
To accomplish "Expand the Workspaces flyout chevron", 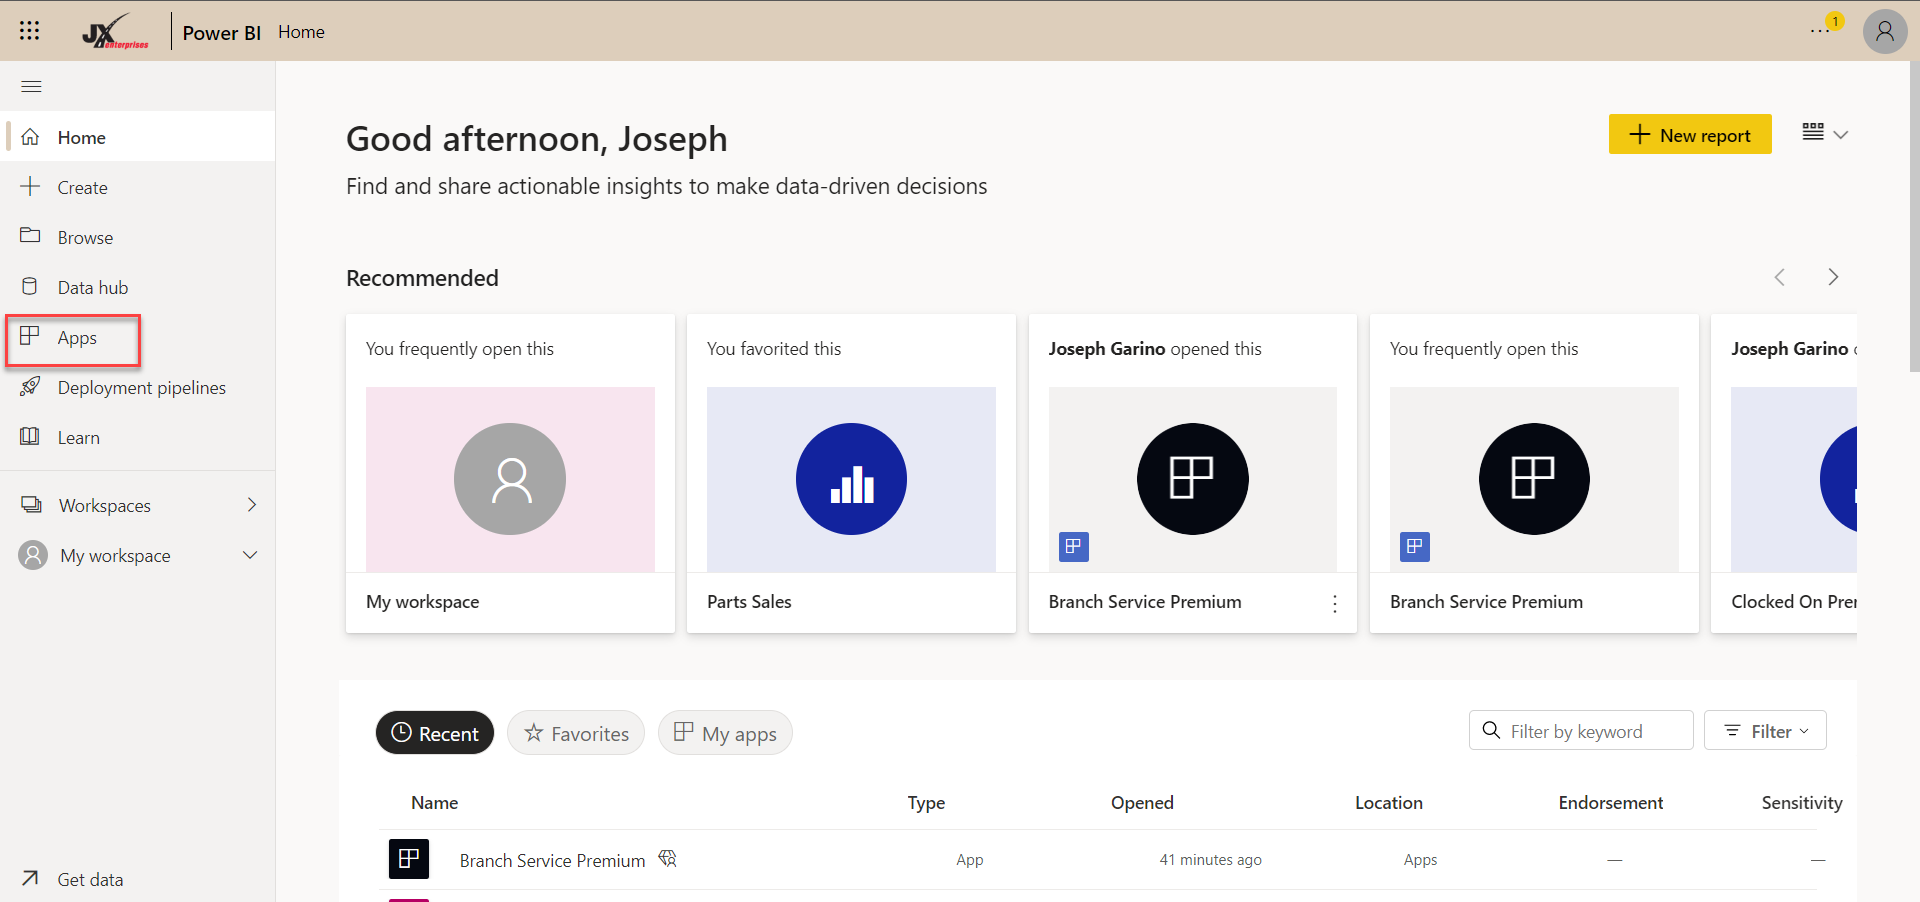I will click(252, 505).
